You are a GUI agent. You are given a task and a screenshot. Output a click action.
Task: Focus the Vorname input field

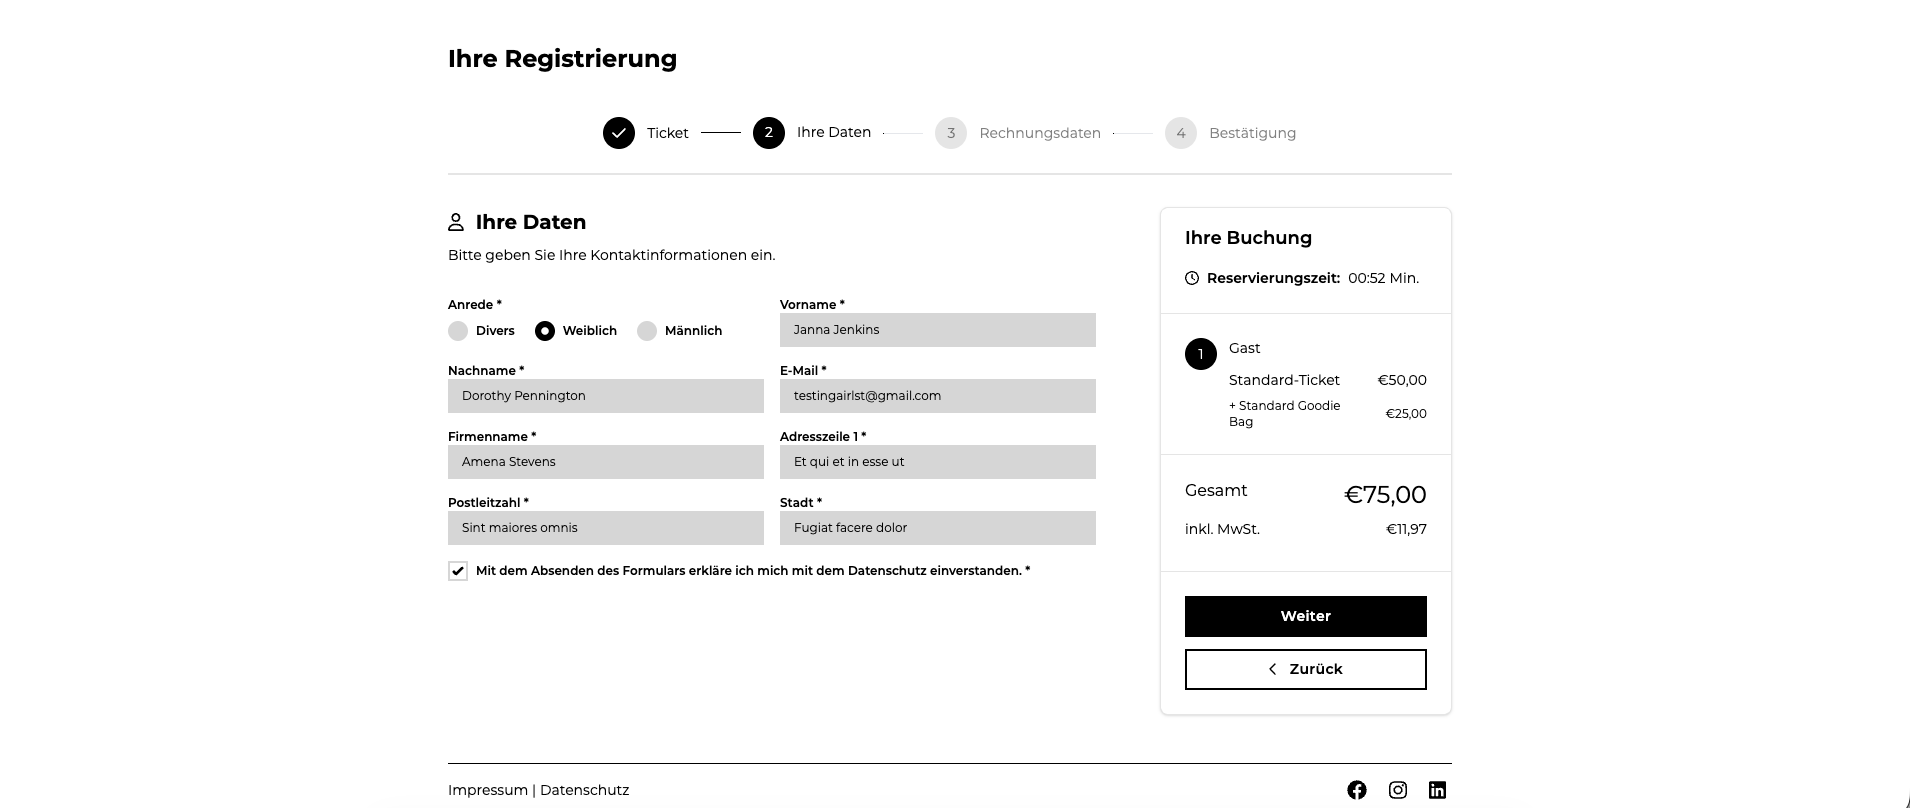[x=937, y=330]
